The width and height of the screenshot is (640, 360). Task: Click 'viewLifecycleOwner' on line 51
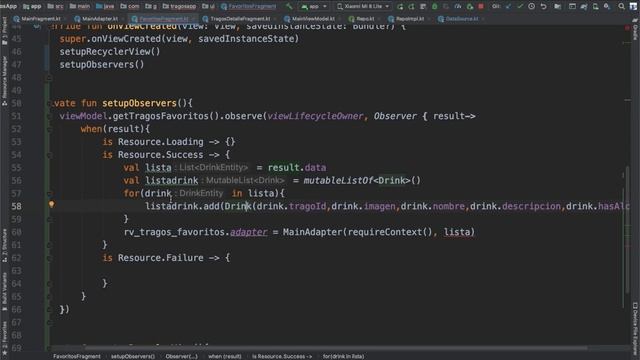[x=315, y=116]
